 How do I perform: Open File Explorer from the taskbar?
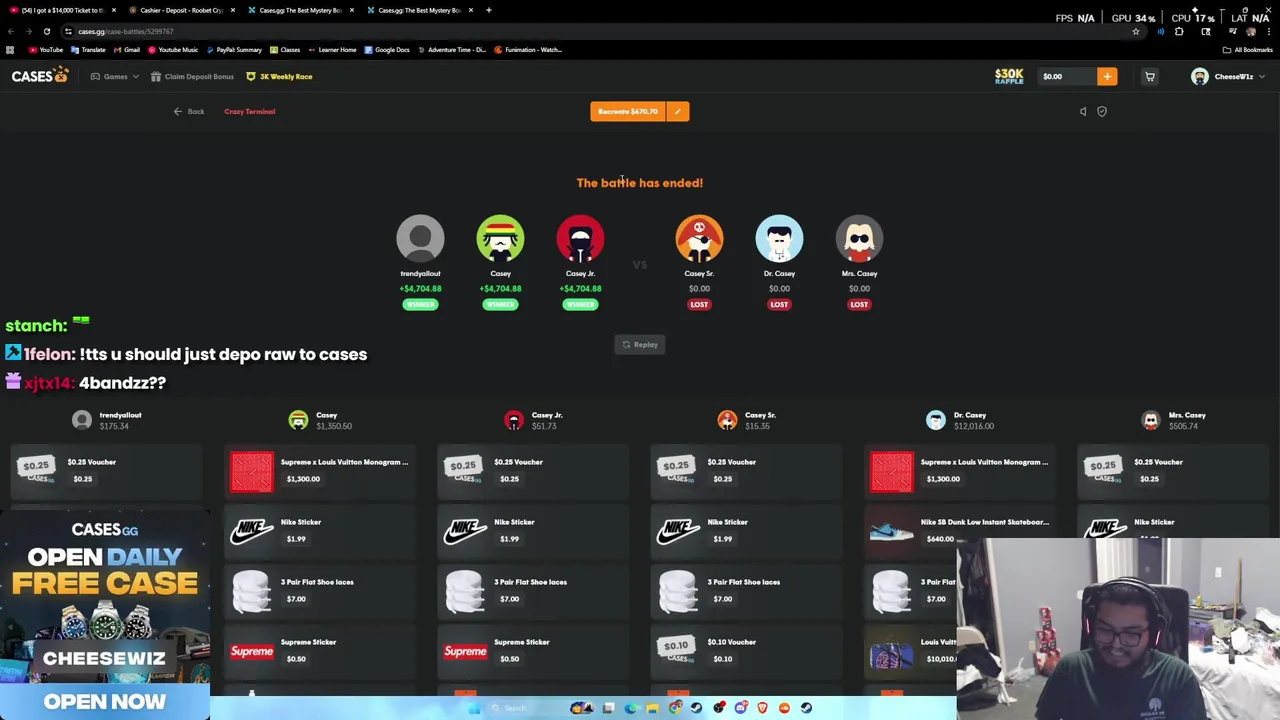pos(652,708)
